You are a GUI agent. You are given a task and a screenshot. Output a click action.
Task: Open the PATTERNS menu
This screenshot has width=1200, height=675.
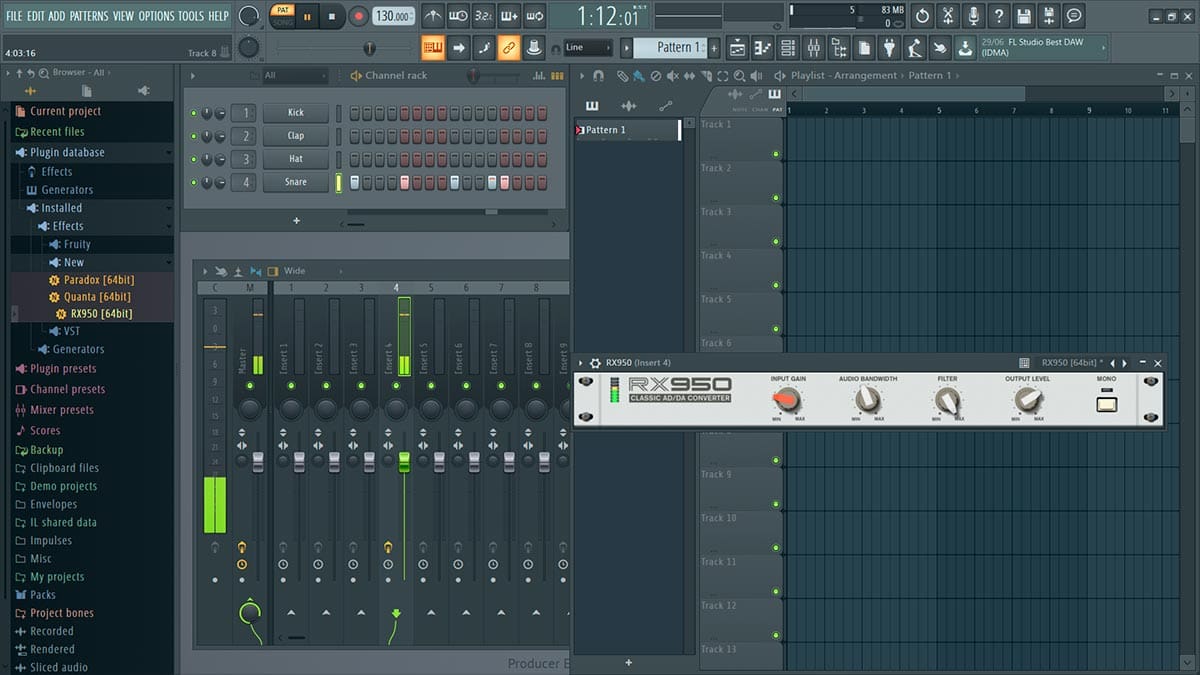coord(89,16)
